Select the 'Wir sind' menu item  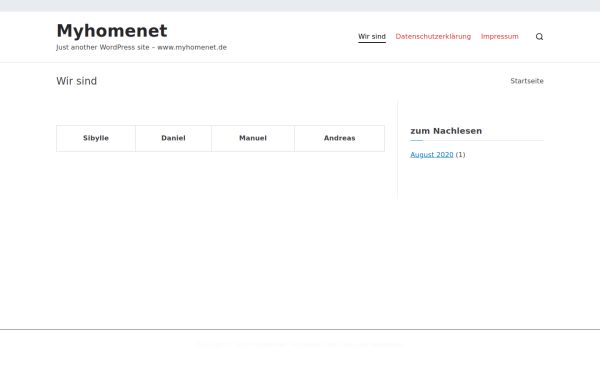(x=372, y=37)
